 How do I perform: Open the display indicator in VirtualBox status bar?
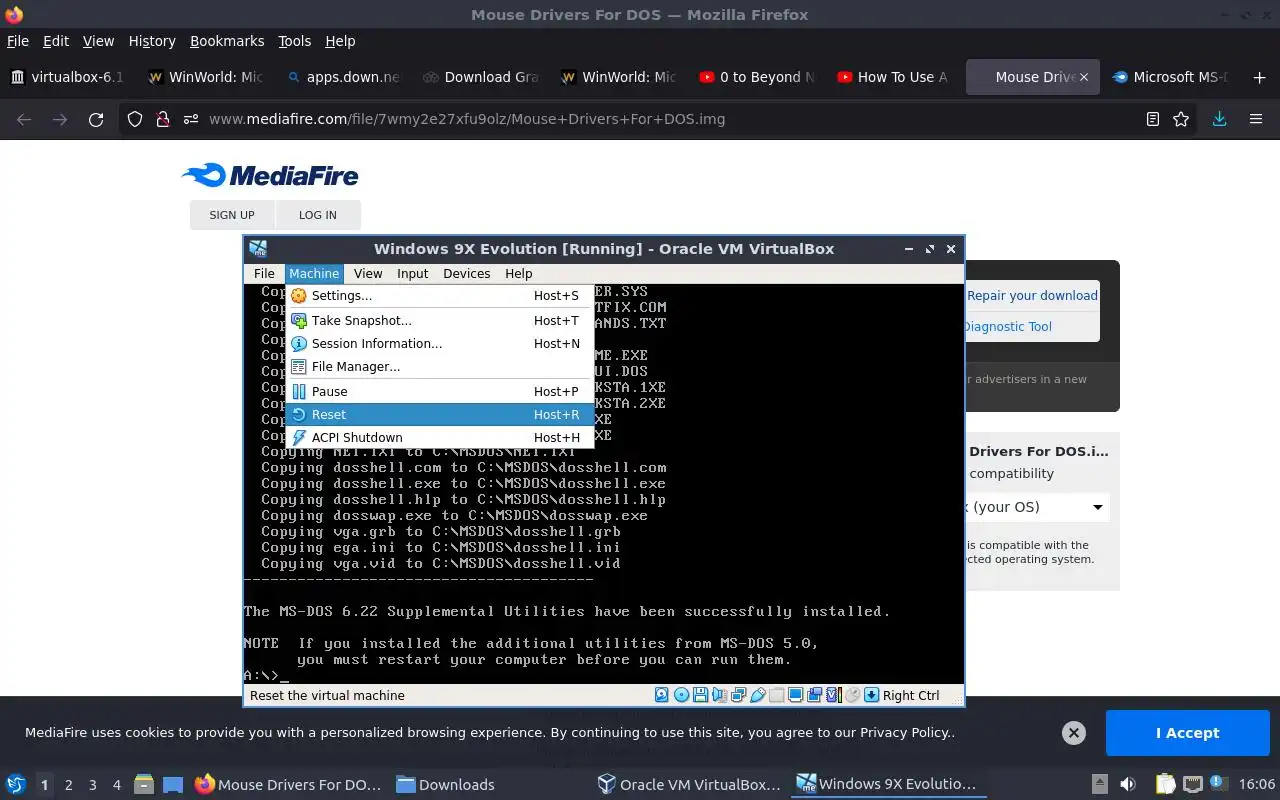pos(795,695)
